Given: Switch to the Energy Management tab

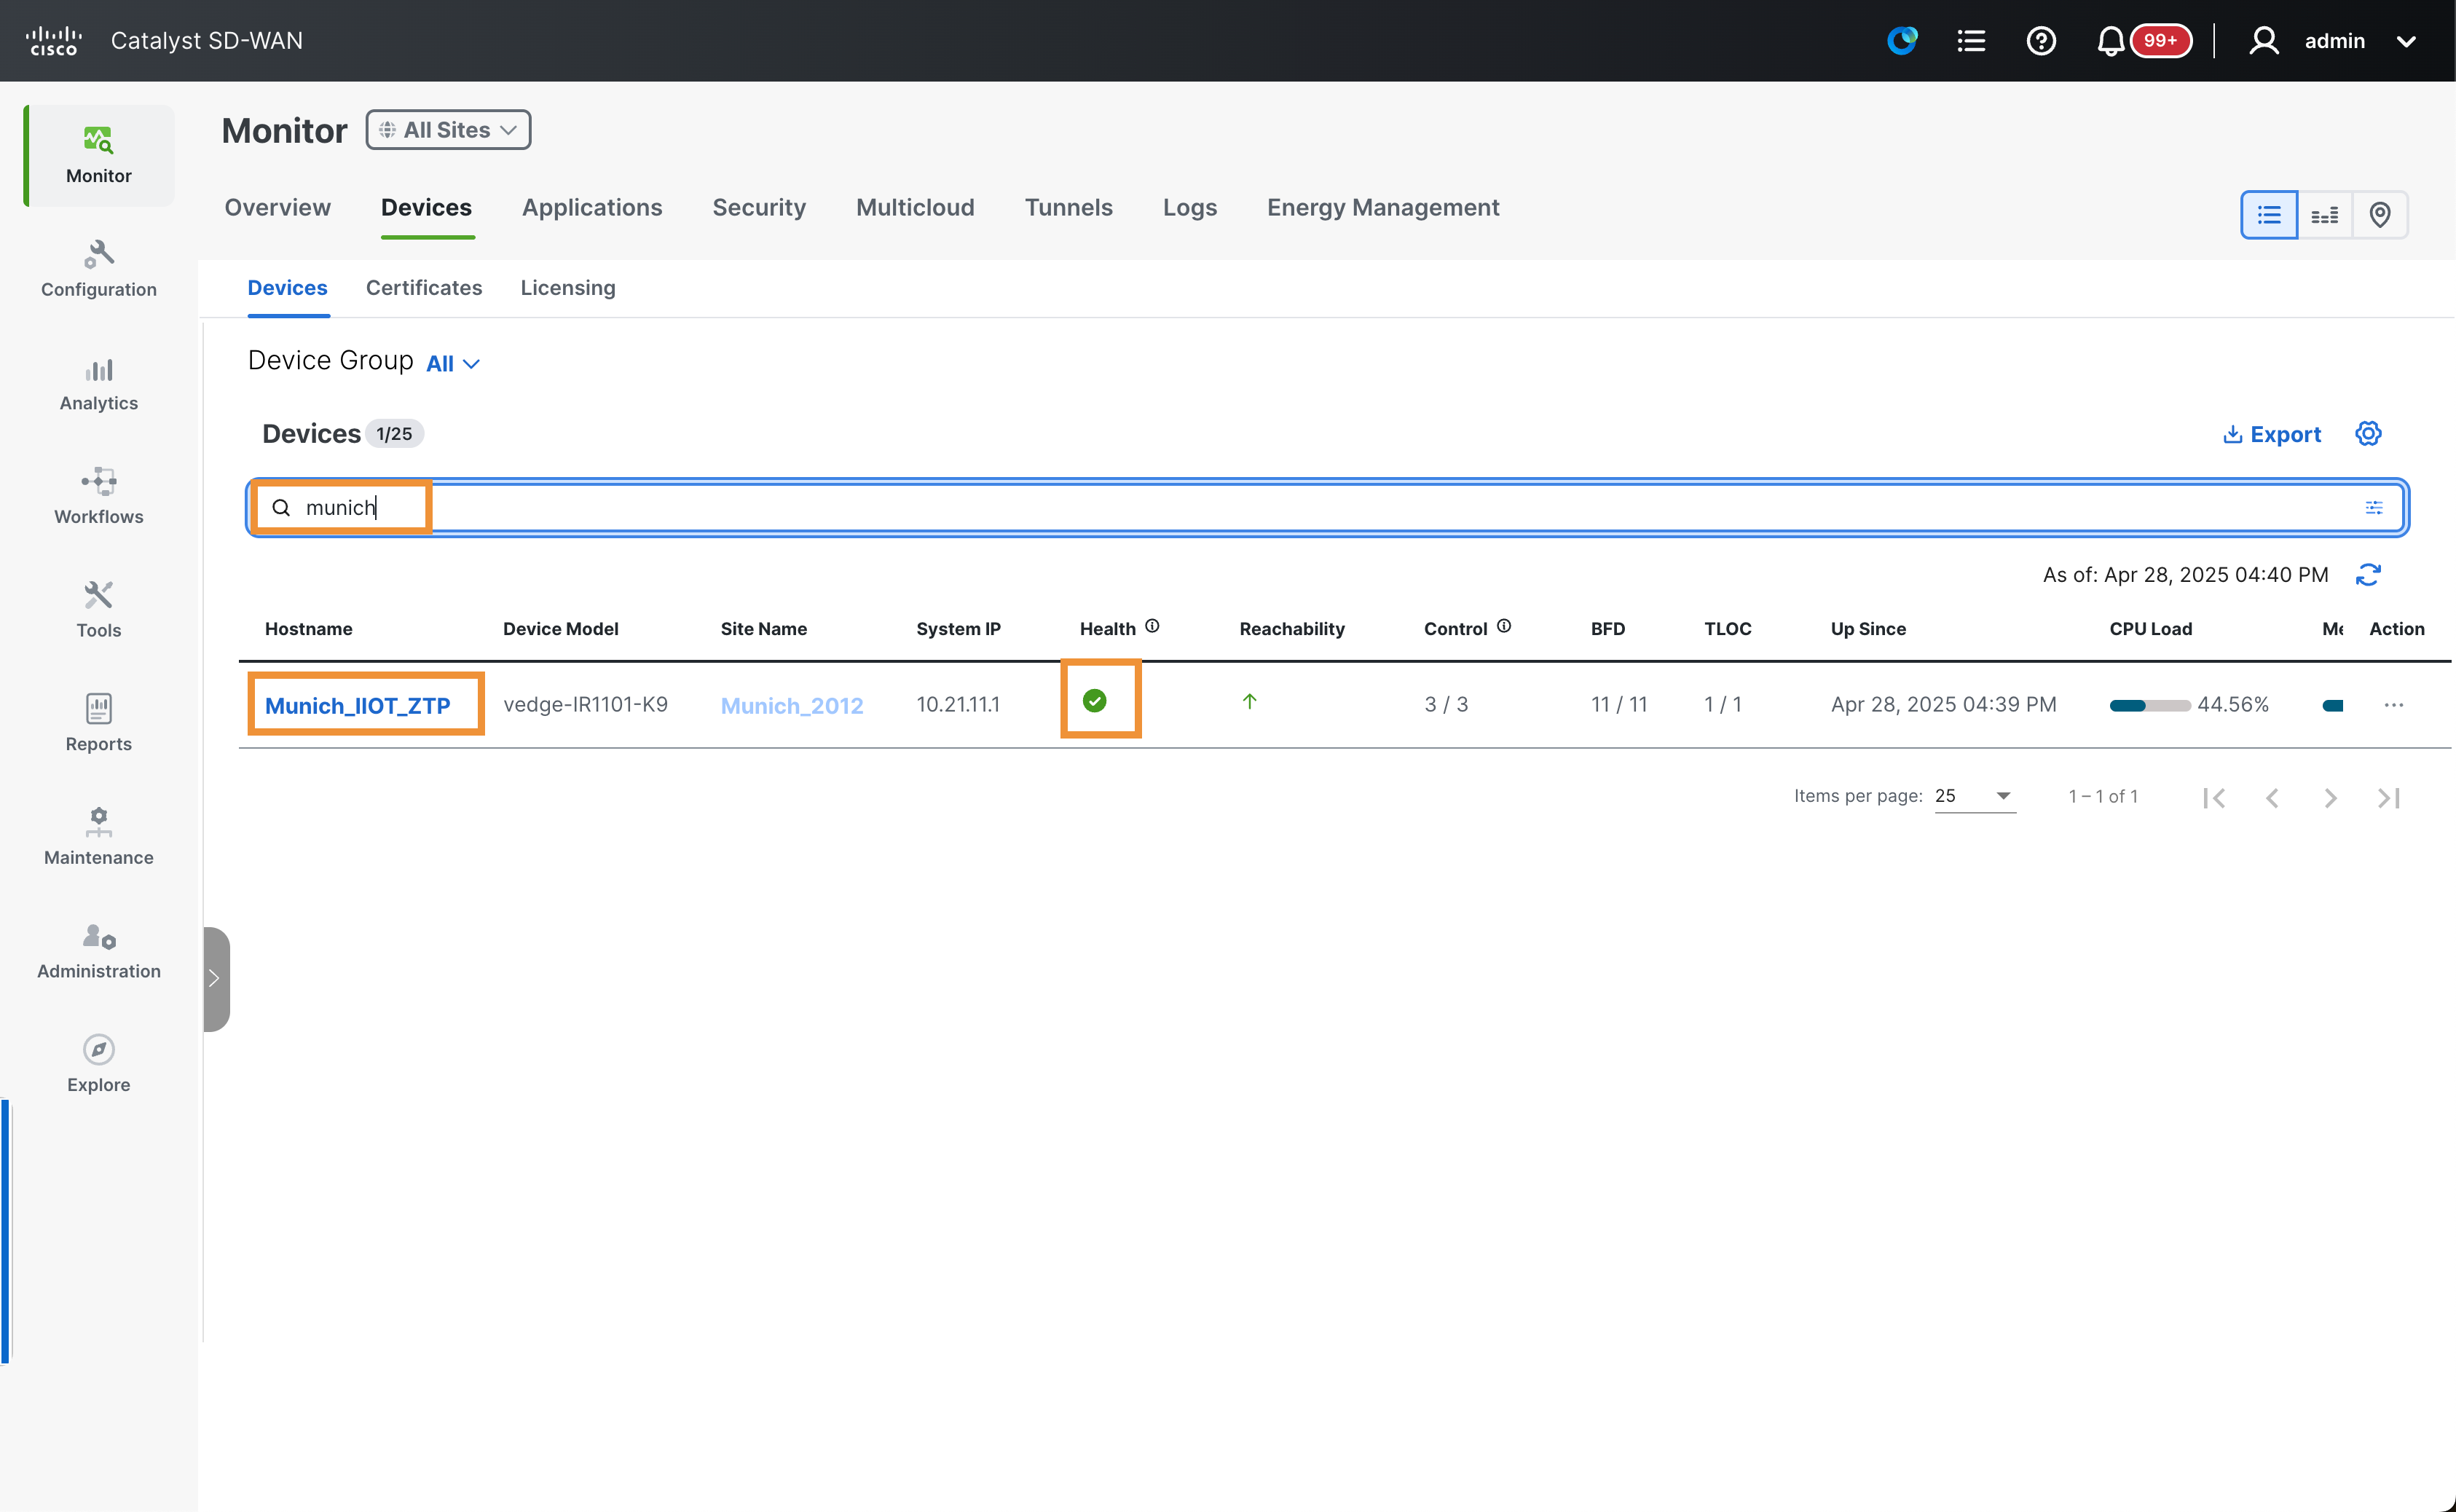Looking at the screenshot, I should pyautogui.click(x=1383, y=207).
